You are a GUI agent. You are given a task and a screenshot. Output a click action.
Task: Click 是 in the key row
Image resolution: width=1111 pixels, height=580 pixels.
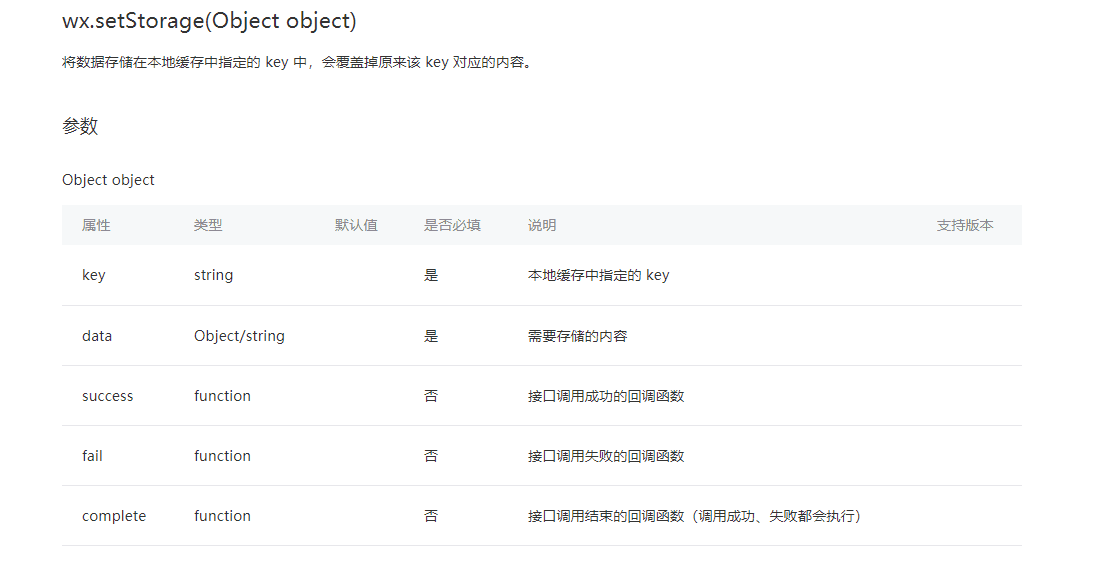pyautogui.click(x=431, y=275)
